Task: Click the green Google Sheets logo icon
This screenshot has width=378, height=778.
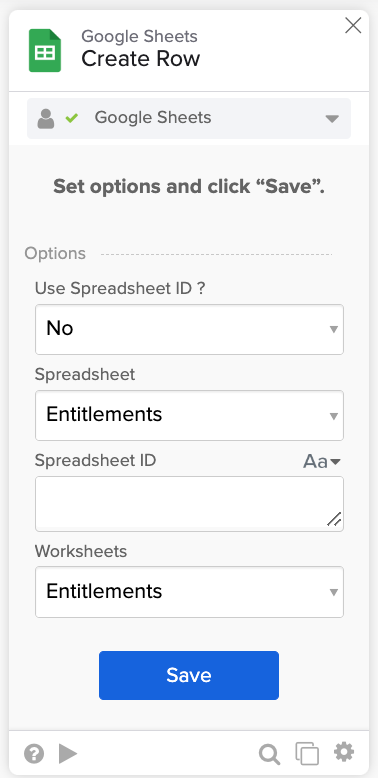Action: tap(45, 51)
